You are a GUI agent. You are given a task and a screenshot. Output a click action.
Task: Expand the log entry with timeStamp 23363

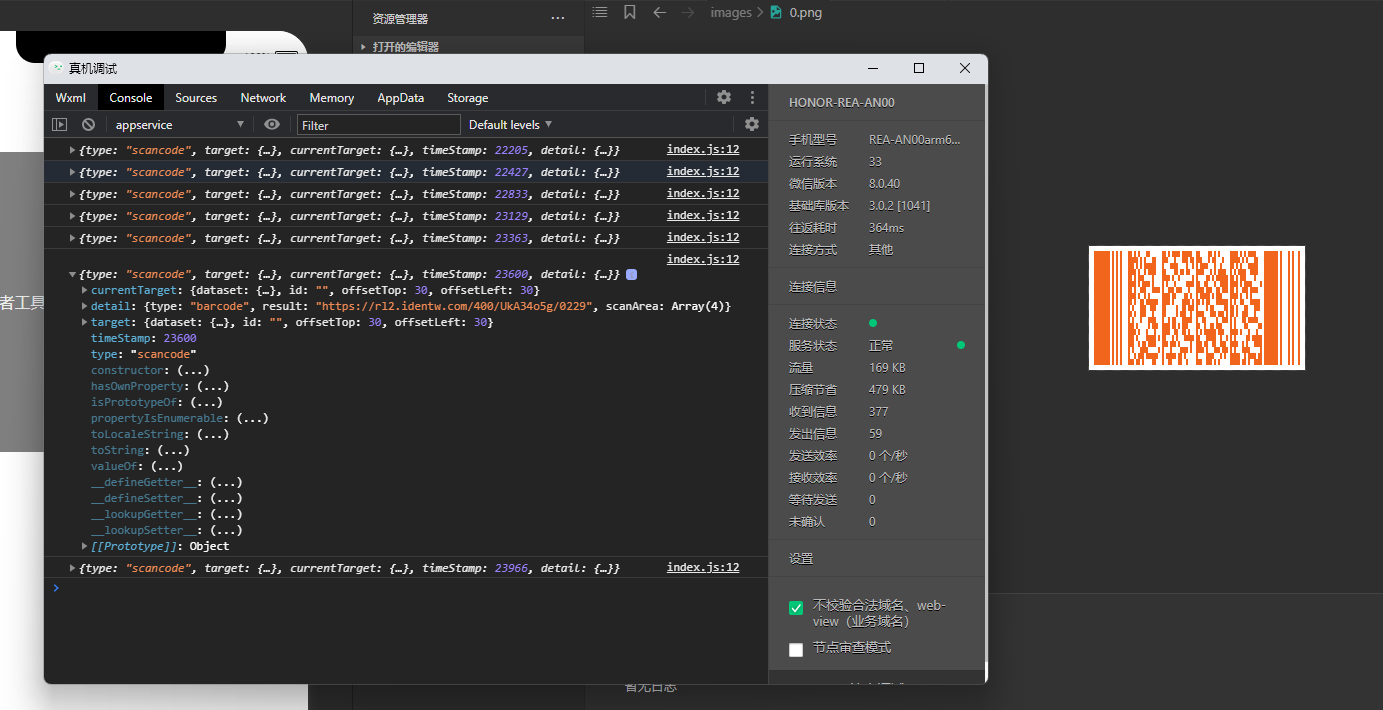(72, 238)
